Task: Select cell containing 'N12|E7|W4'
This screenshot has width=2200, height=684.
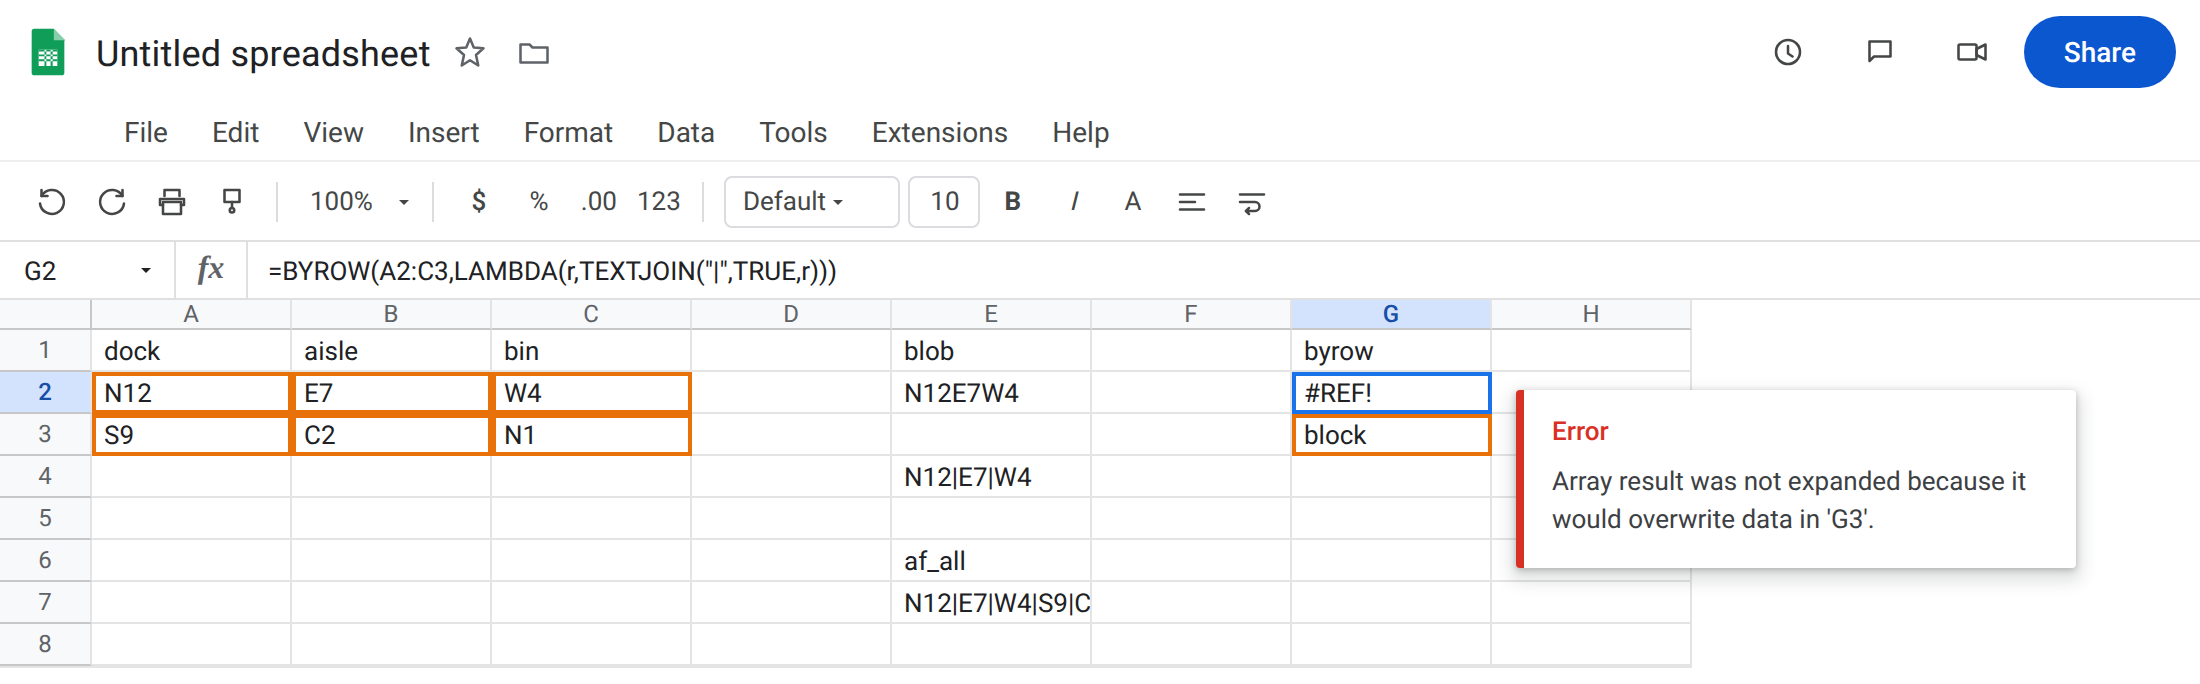Action: (x=991, y=477)
